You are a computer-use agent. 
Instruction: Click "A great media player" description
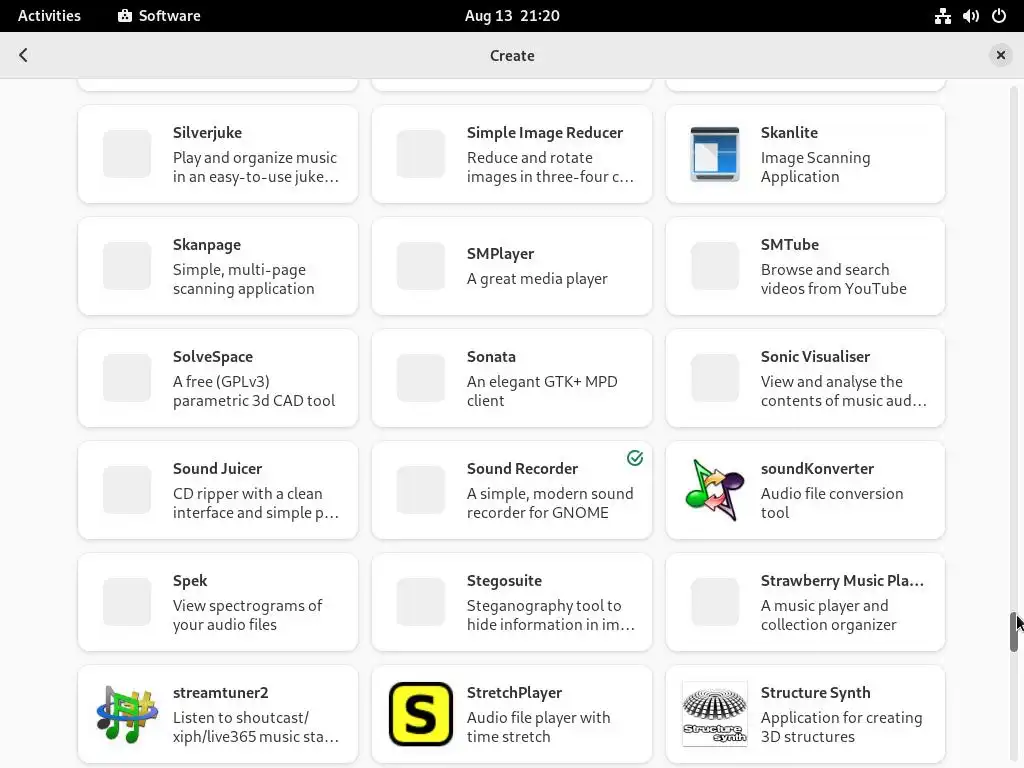pyautogui.click(x=537, y=279)
